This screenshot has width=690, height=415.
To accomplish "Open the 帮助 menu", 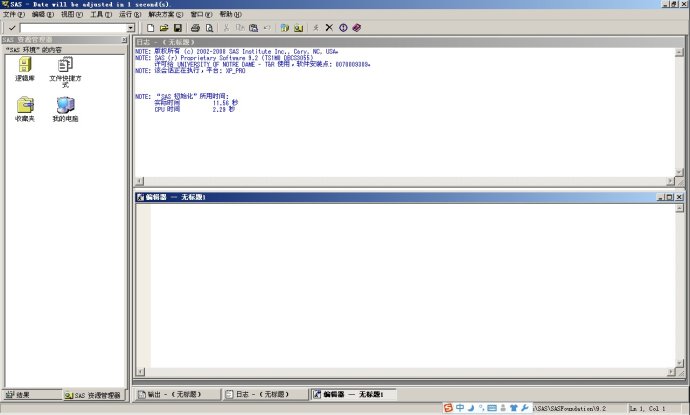I will point(230,14).
